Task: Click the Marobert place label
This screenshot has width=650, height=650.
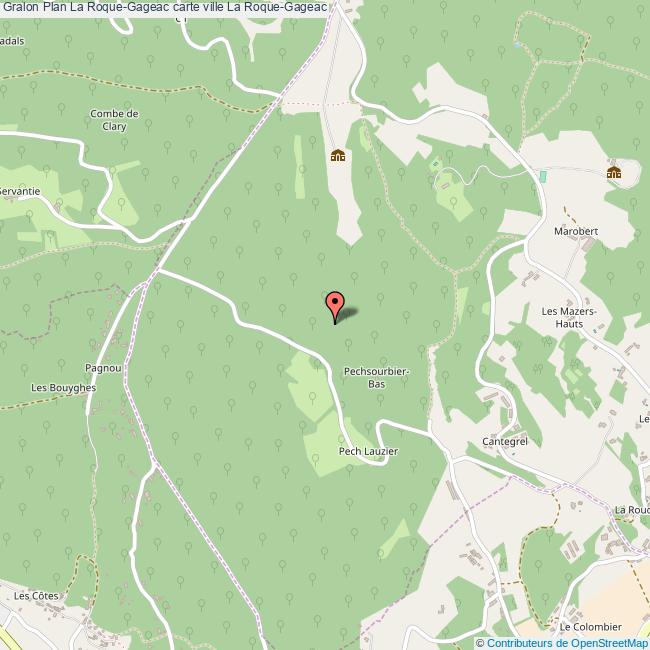Action: click(x=576, y=231)
